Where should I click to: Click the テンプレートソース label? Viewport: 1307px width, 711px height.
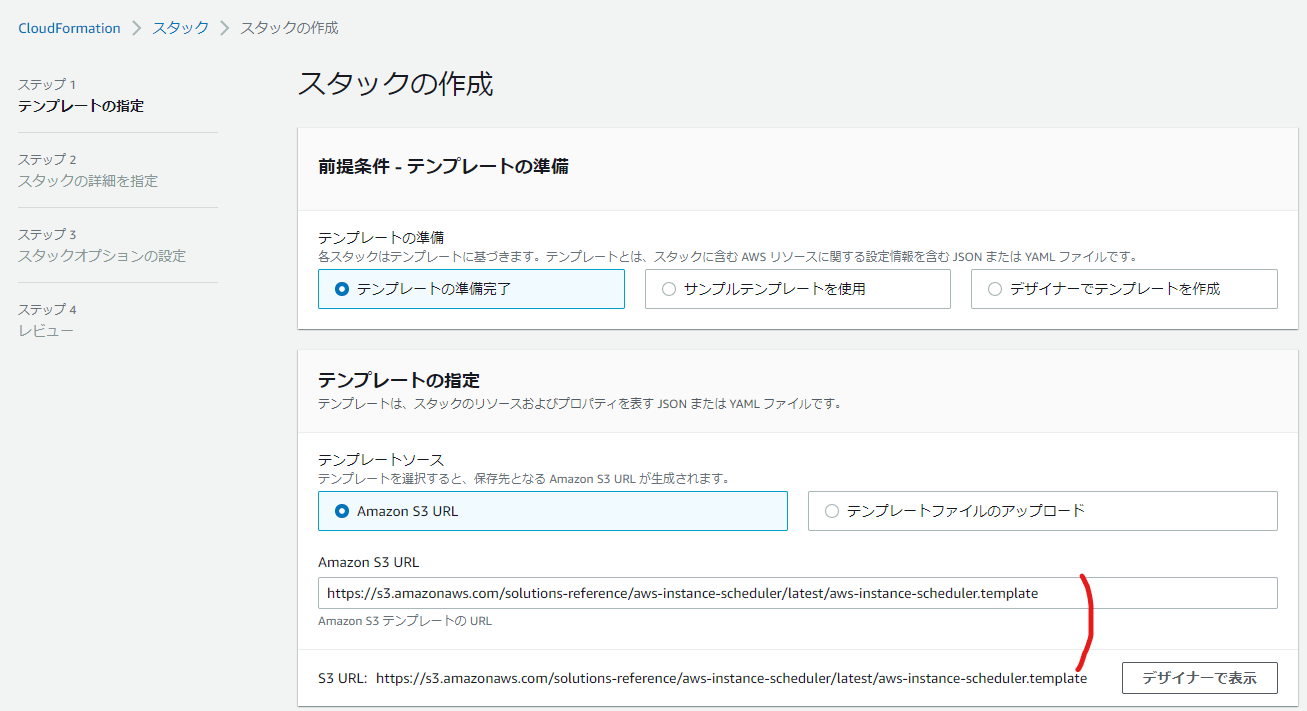pos(381,460)
